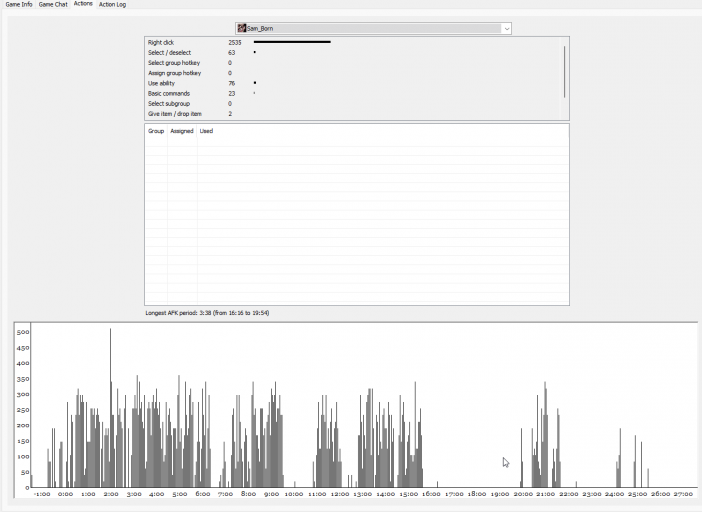Image resolution: width=702 pixels, height=512 pixels.
Task: Click the 500 value on graph axis
Action: [x=23, y=332]
